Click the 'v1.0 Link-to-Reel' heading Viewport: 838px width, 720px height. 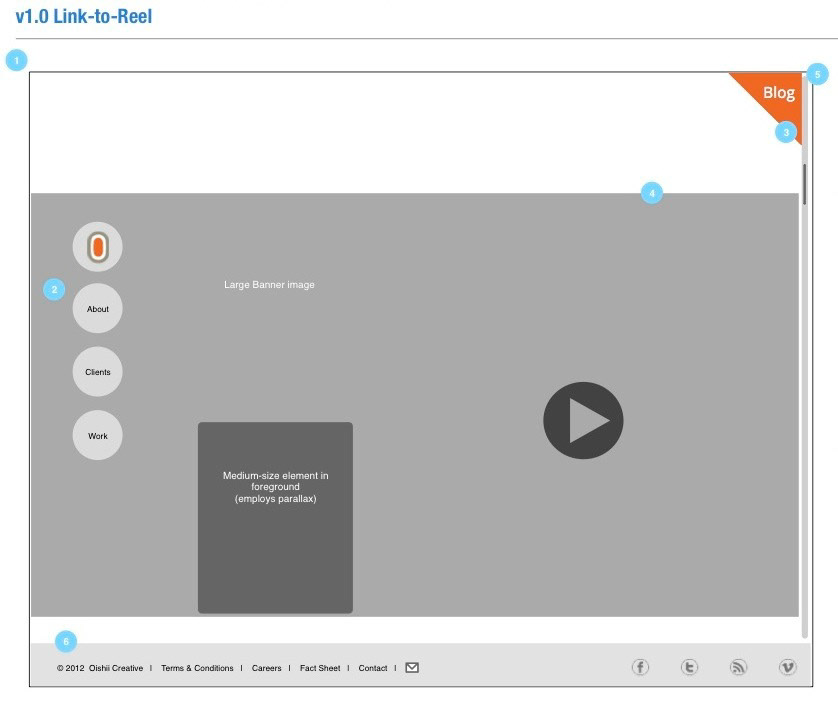[84, 17]
